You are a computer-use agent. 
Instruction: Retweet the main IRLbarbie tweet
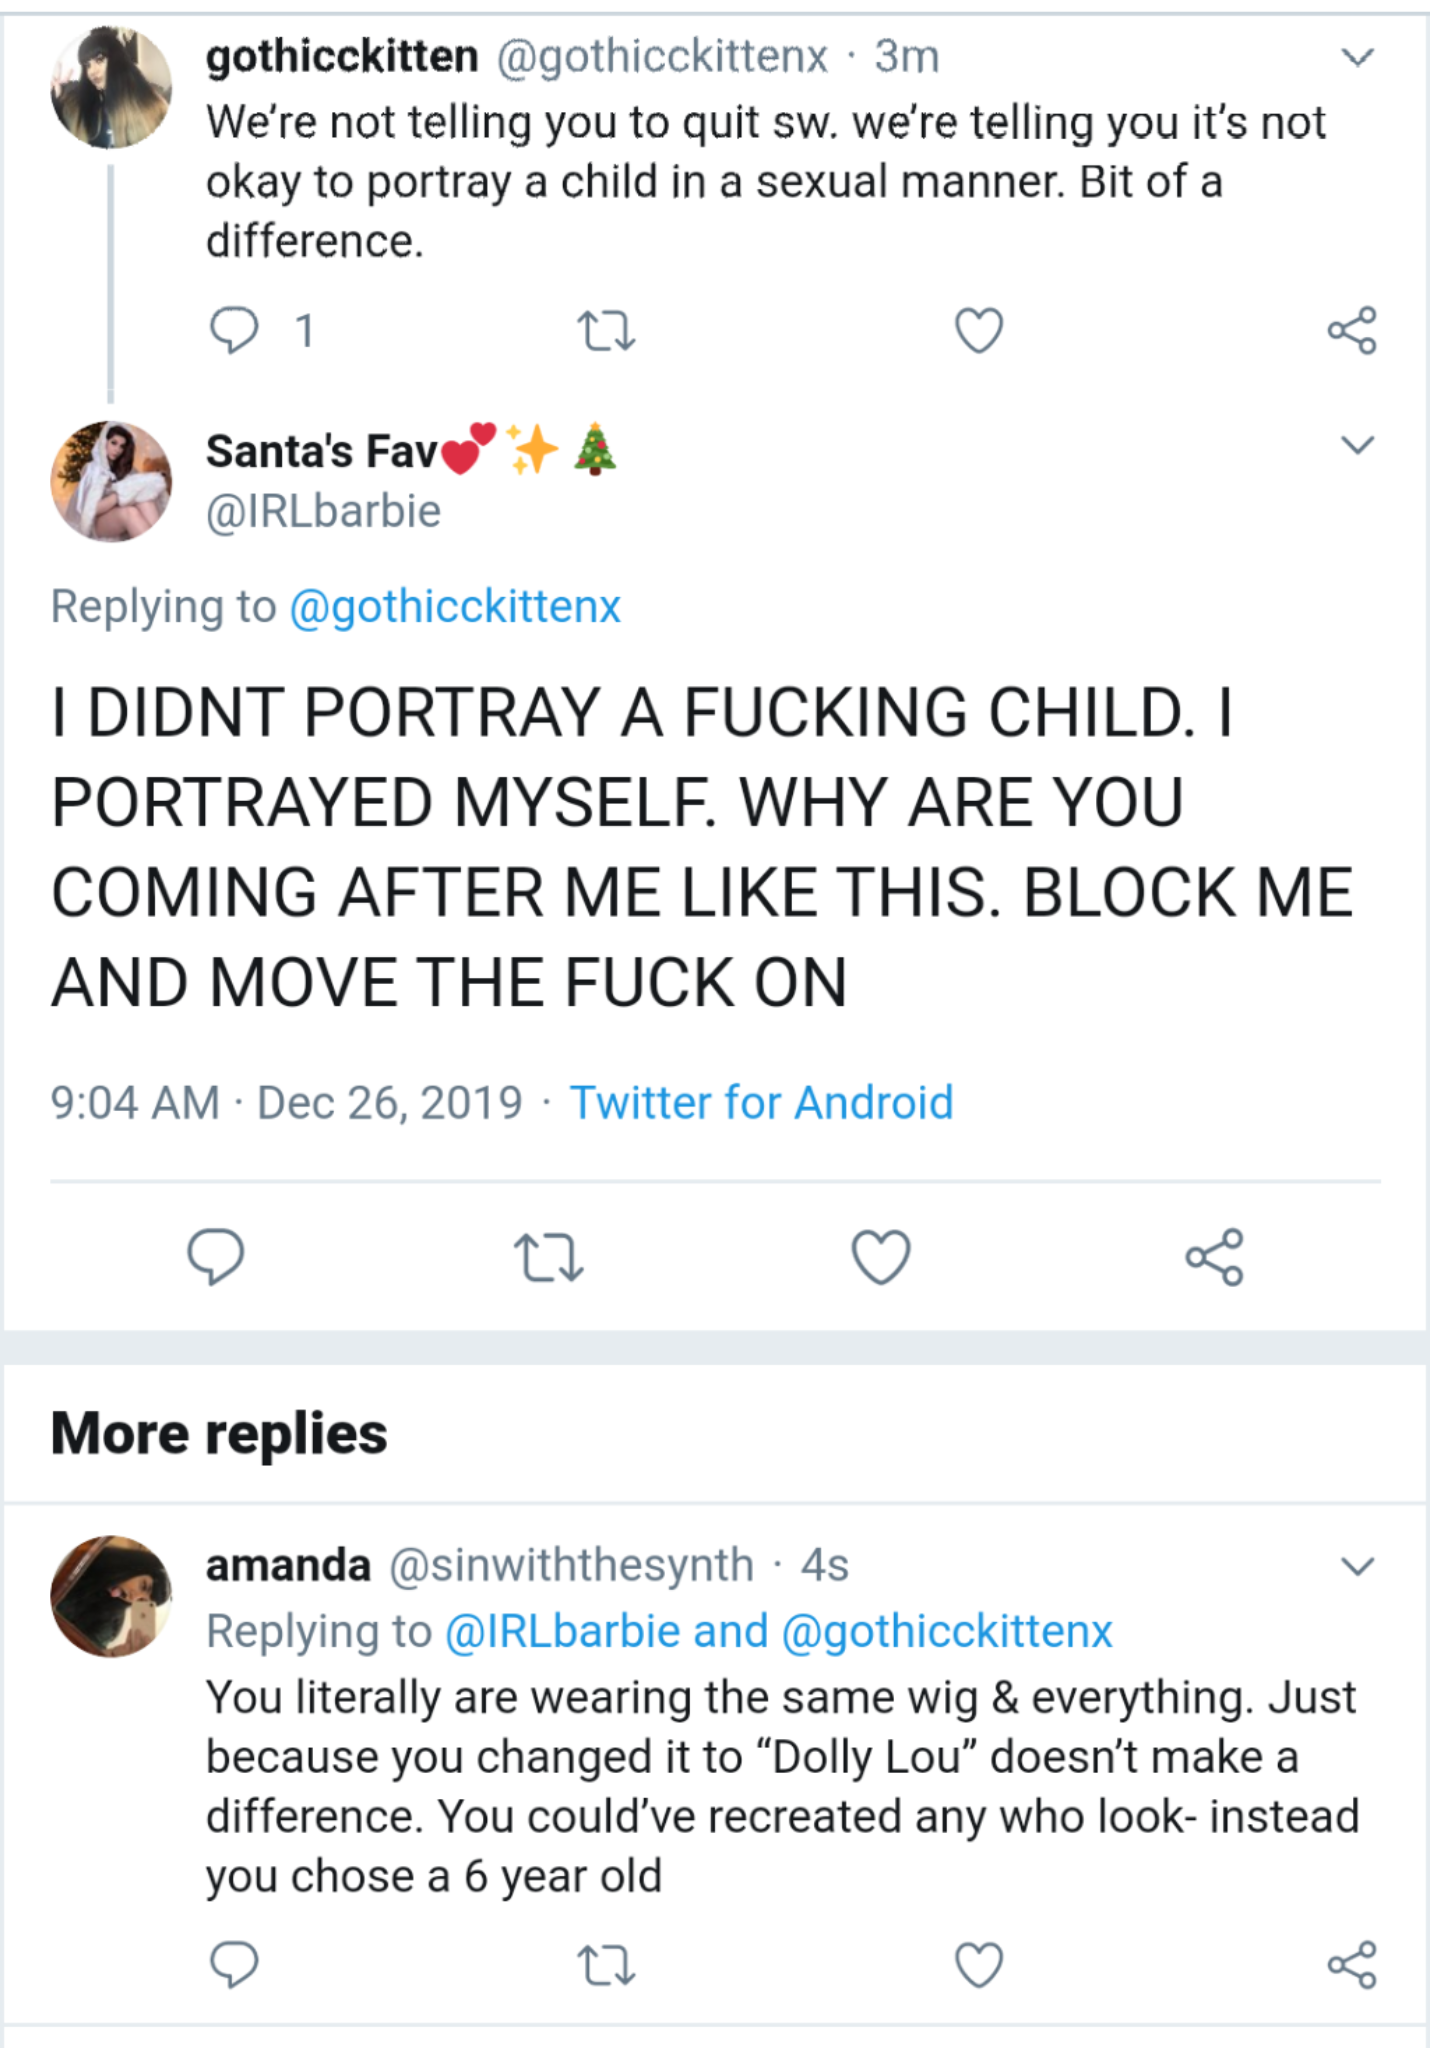point(548,1256)
